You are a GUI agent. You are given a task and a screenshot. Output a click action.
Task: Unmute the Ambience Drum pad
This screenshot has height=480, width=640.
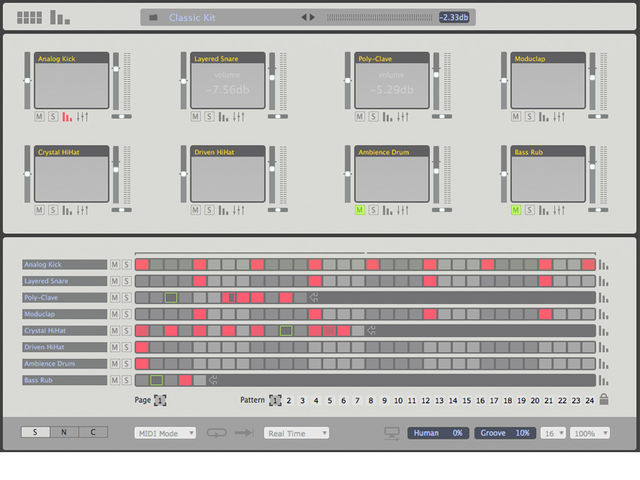pos(360,210)
